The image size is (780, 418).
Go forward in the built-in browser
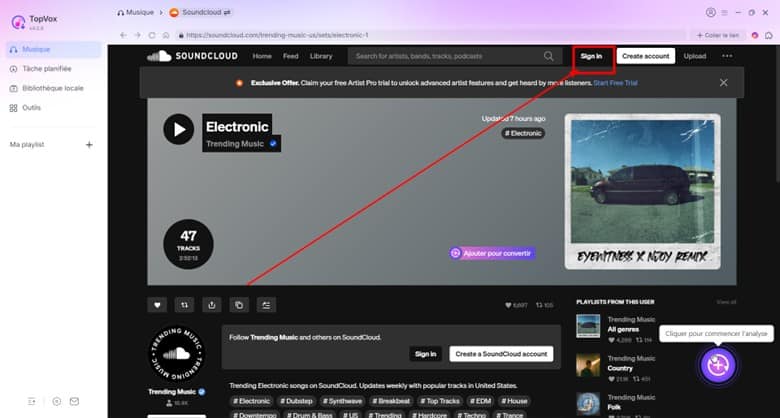click(137, 35)
